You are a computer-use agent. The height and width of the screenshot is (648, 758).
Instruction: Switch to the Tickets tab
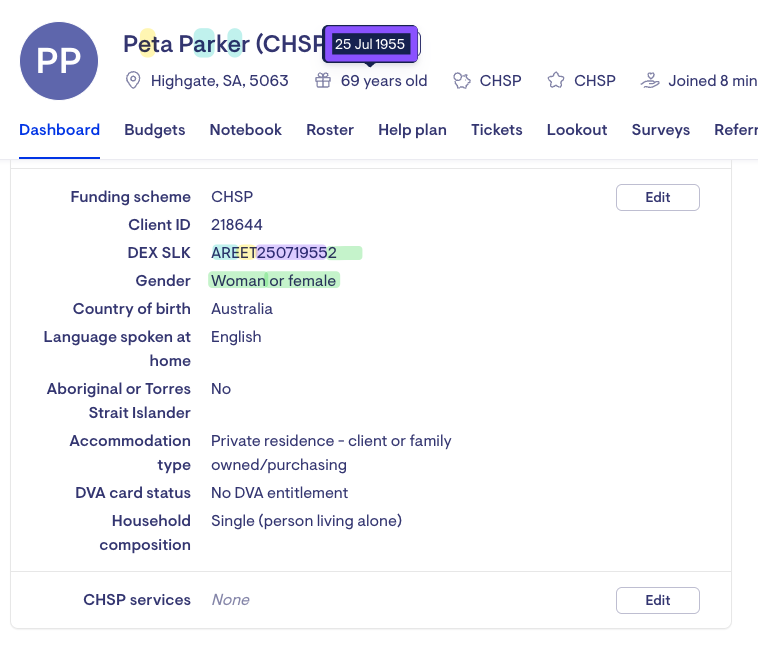point(496,130)
